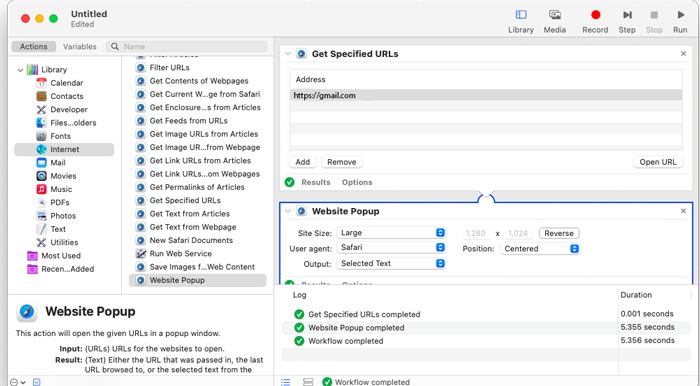Select the Developer category
The height and width of the screenshot is (386, 700).
[x=69, y=110]
